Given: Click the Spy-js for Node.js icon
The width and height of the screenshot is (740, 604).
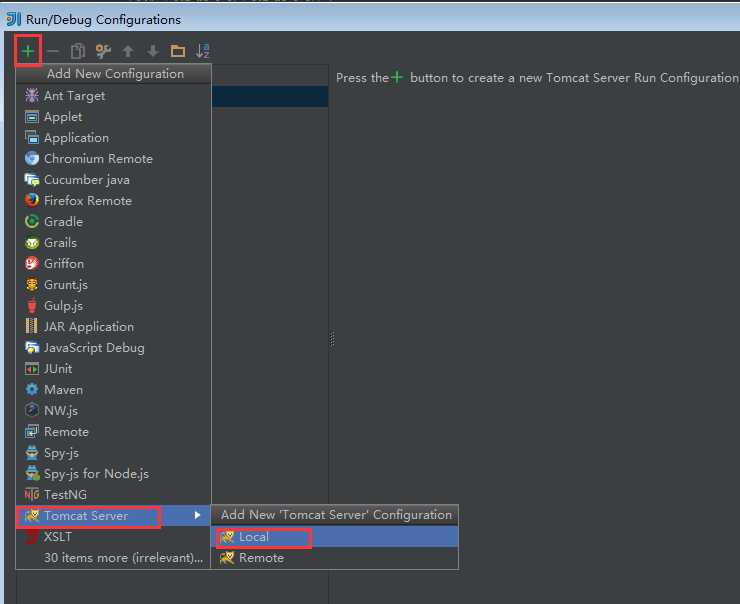Looking at the screenshot, I should [x=32, y=473].
